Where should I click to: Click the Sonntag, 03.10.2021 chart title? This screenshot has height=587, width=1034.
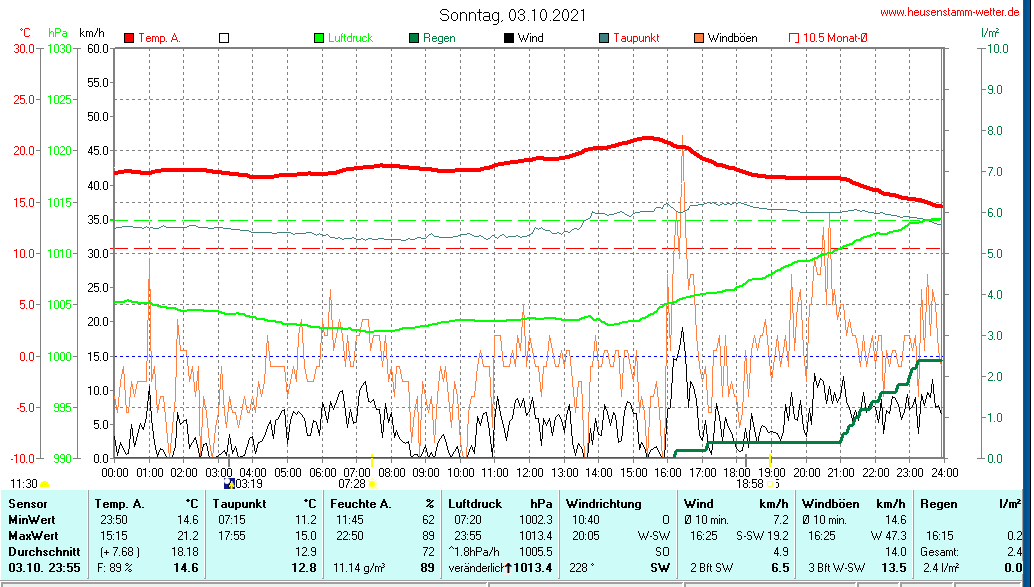512,15
